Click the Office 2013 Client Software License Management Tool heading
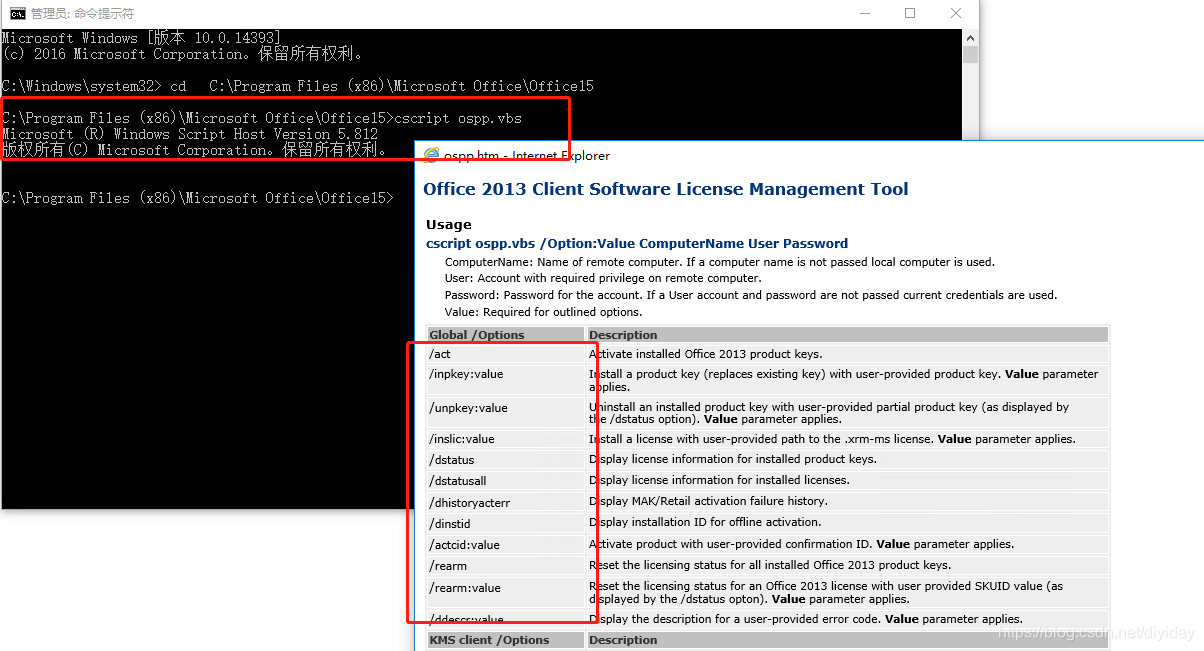The height and width of the screenshot is (651, 1204). [x=666, y=189]
